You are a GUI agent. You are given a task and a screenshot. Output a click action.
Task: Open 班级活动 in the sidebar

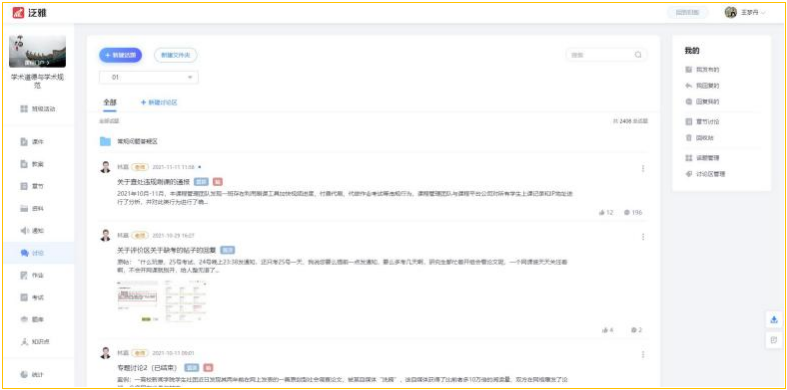(38, 108)
